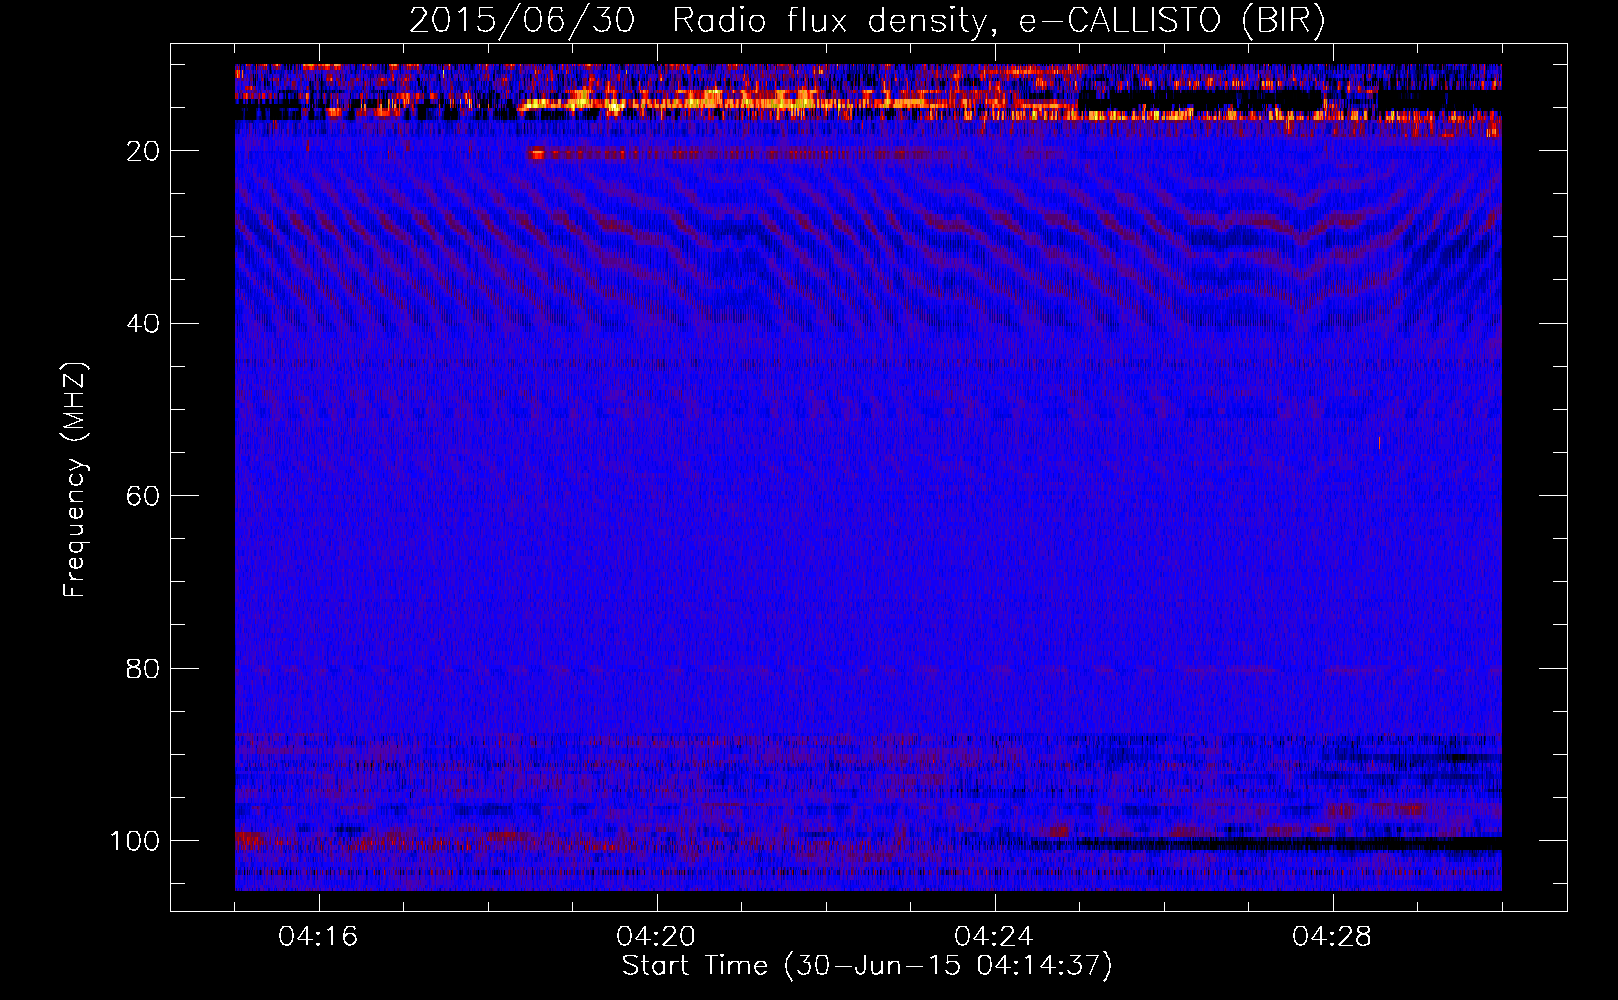The height and width of the screenshot is (1000, 1618).
Task: Click the 60 MHz frequency tick label
Action: coord(143,497)
